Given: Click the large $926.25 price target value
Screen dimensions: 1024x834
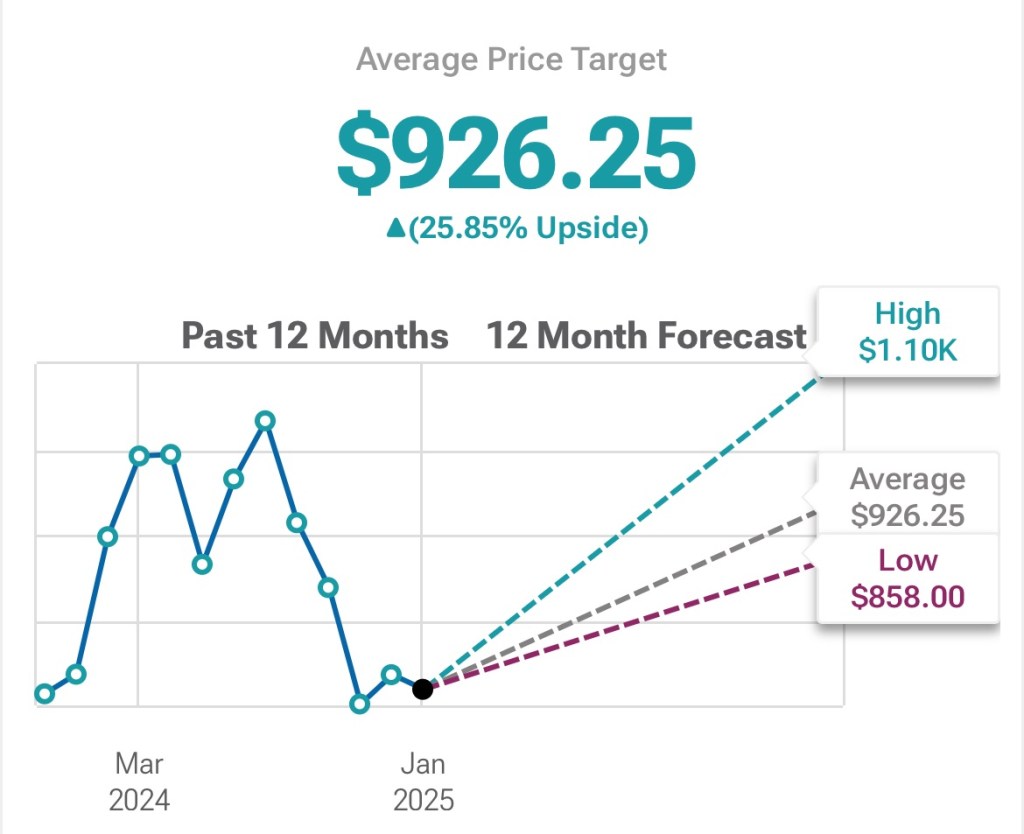Looking at the screenshot, I should (x=514, y=155).
